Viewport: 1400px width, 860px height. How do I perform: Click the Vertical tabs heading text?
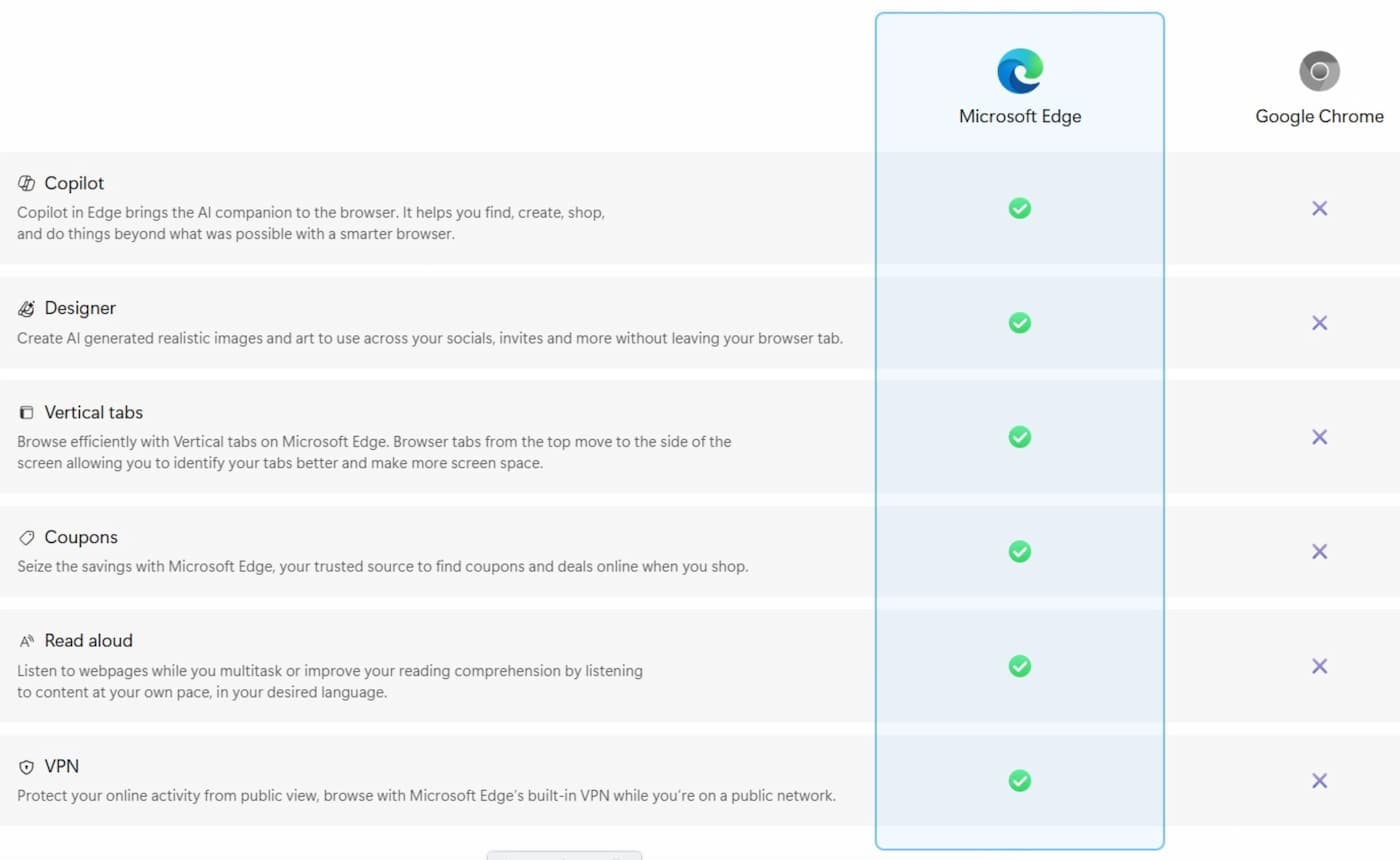(93, 412)
